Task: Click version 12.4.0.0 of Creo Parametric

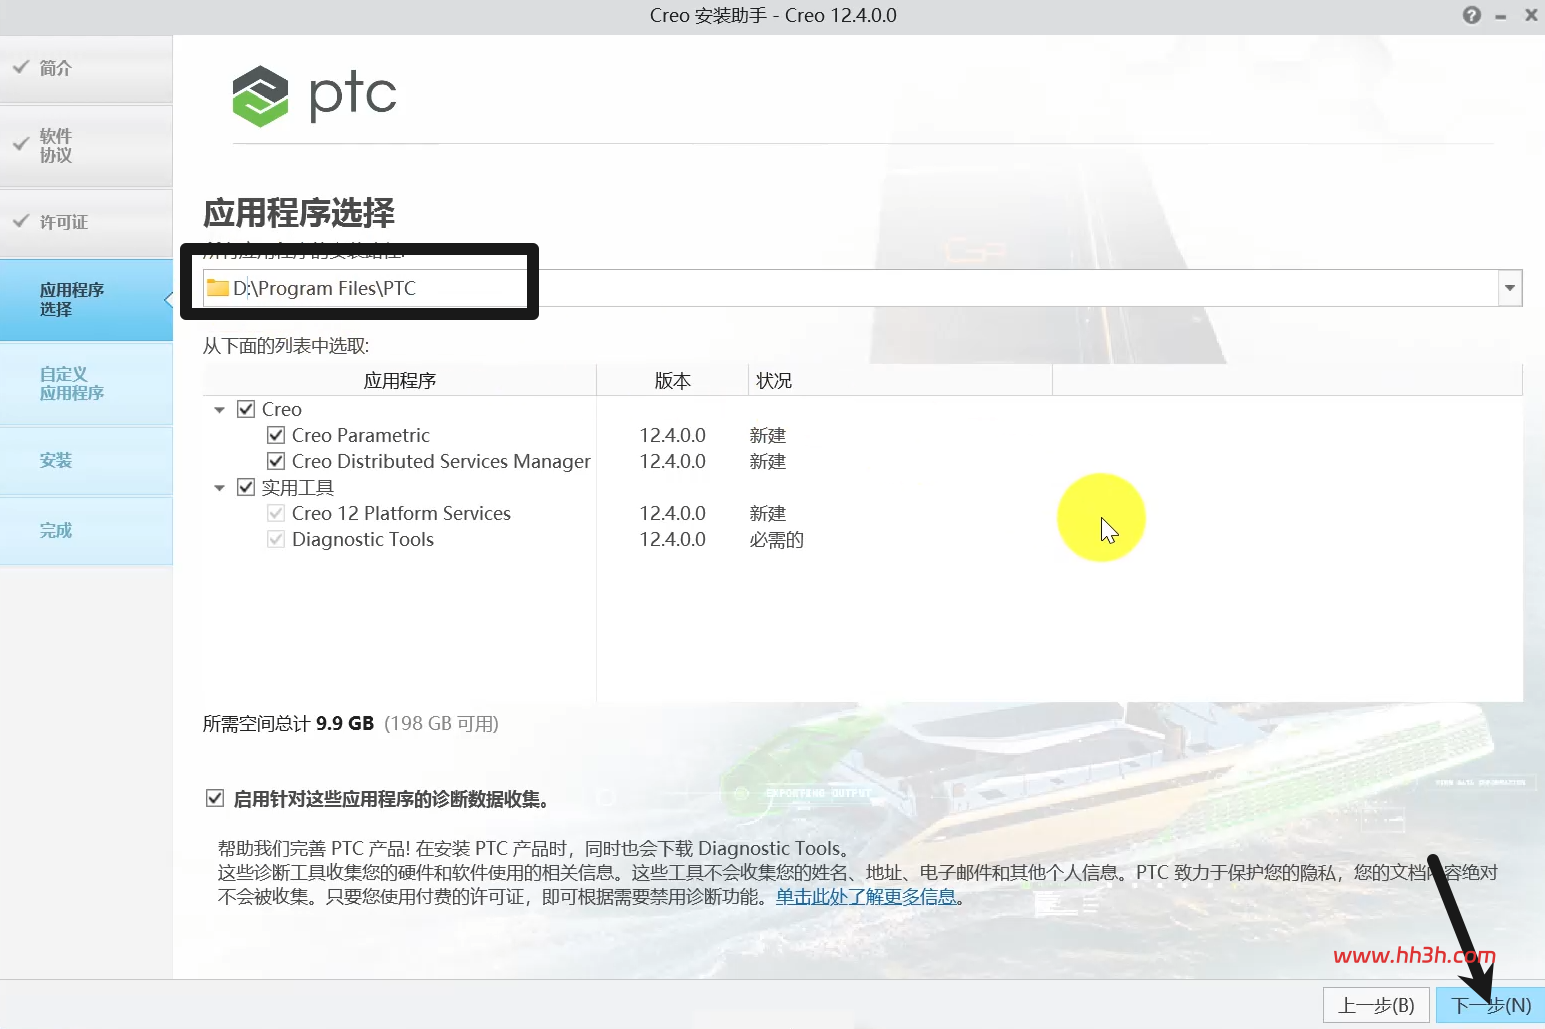Action: point(673,435)
